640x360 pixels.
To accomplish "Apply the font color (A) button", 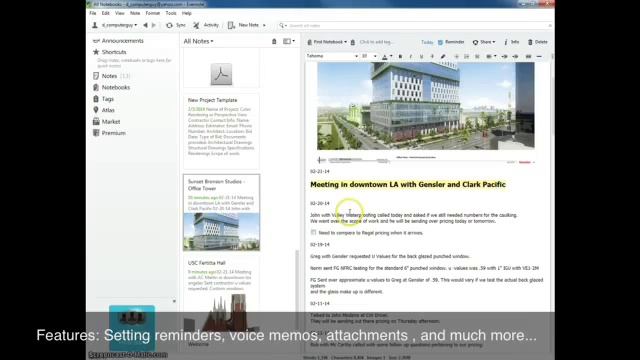I will coord(384,57).
